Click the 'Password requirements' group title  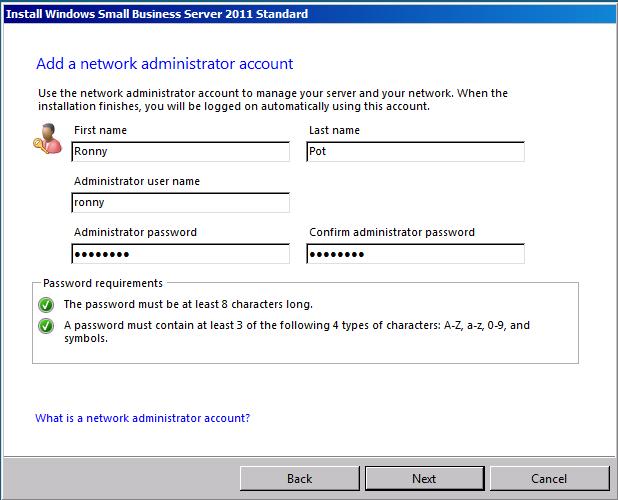103,283
